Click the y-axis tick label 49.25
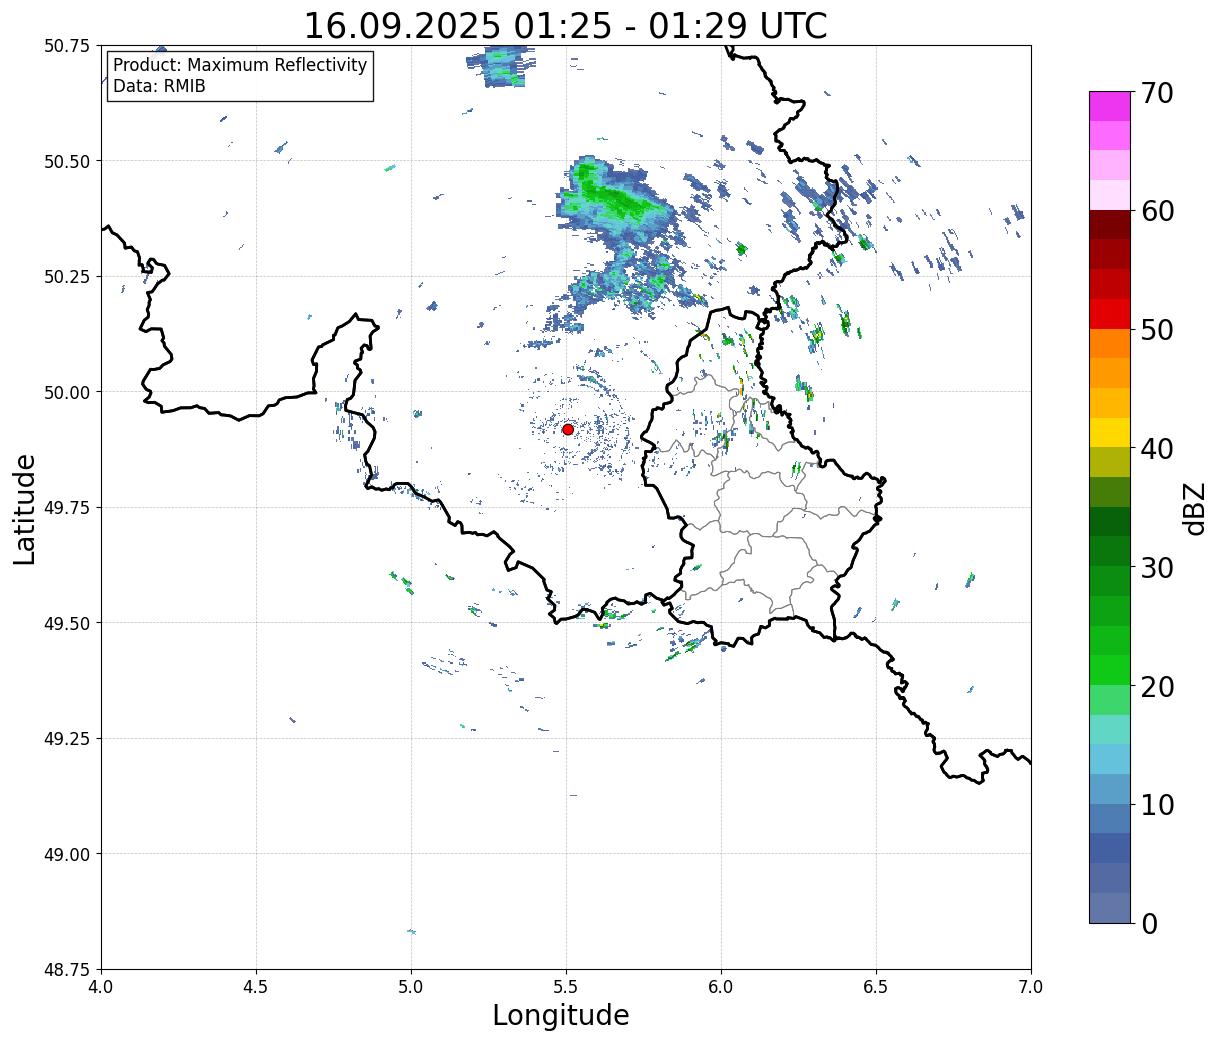Image resolution: width=1219 pixels, height=1040 pixels. point(67,739)
